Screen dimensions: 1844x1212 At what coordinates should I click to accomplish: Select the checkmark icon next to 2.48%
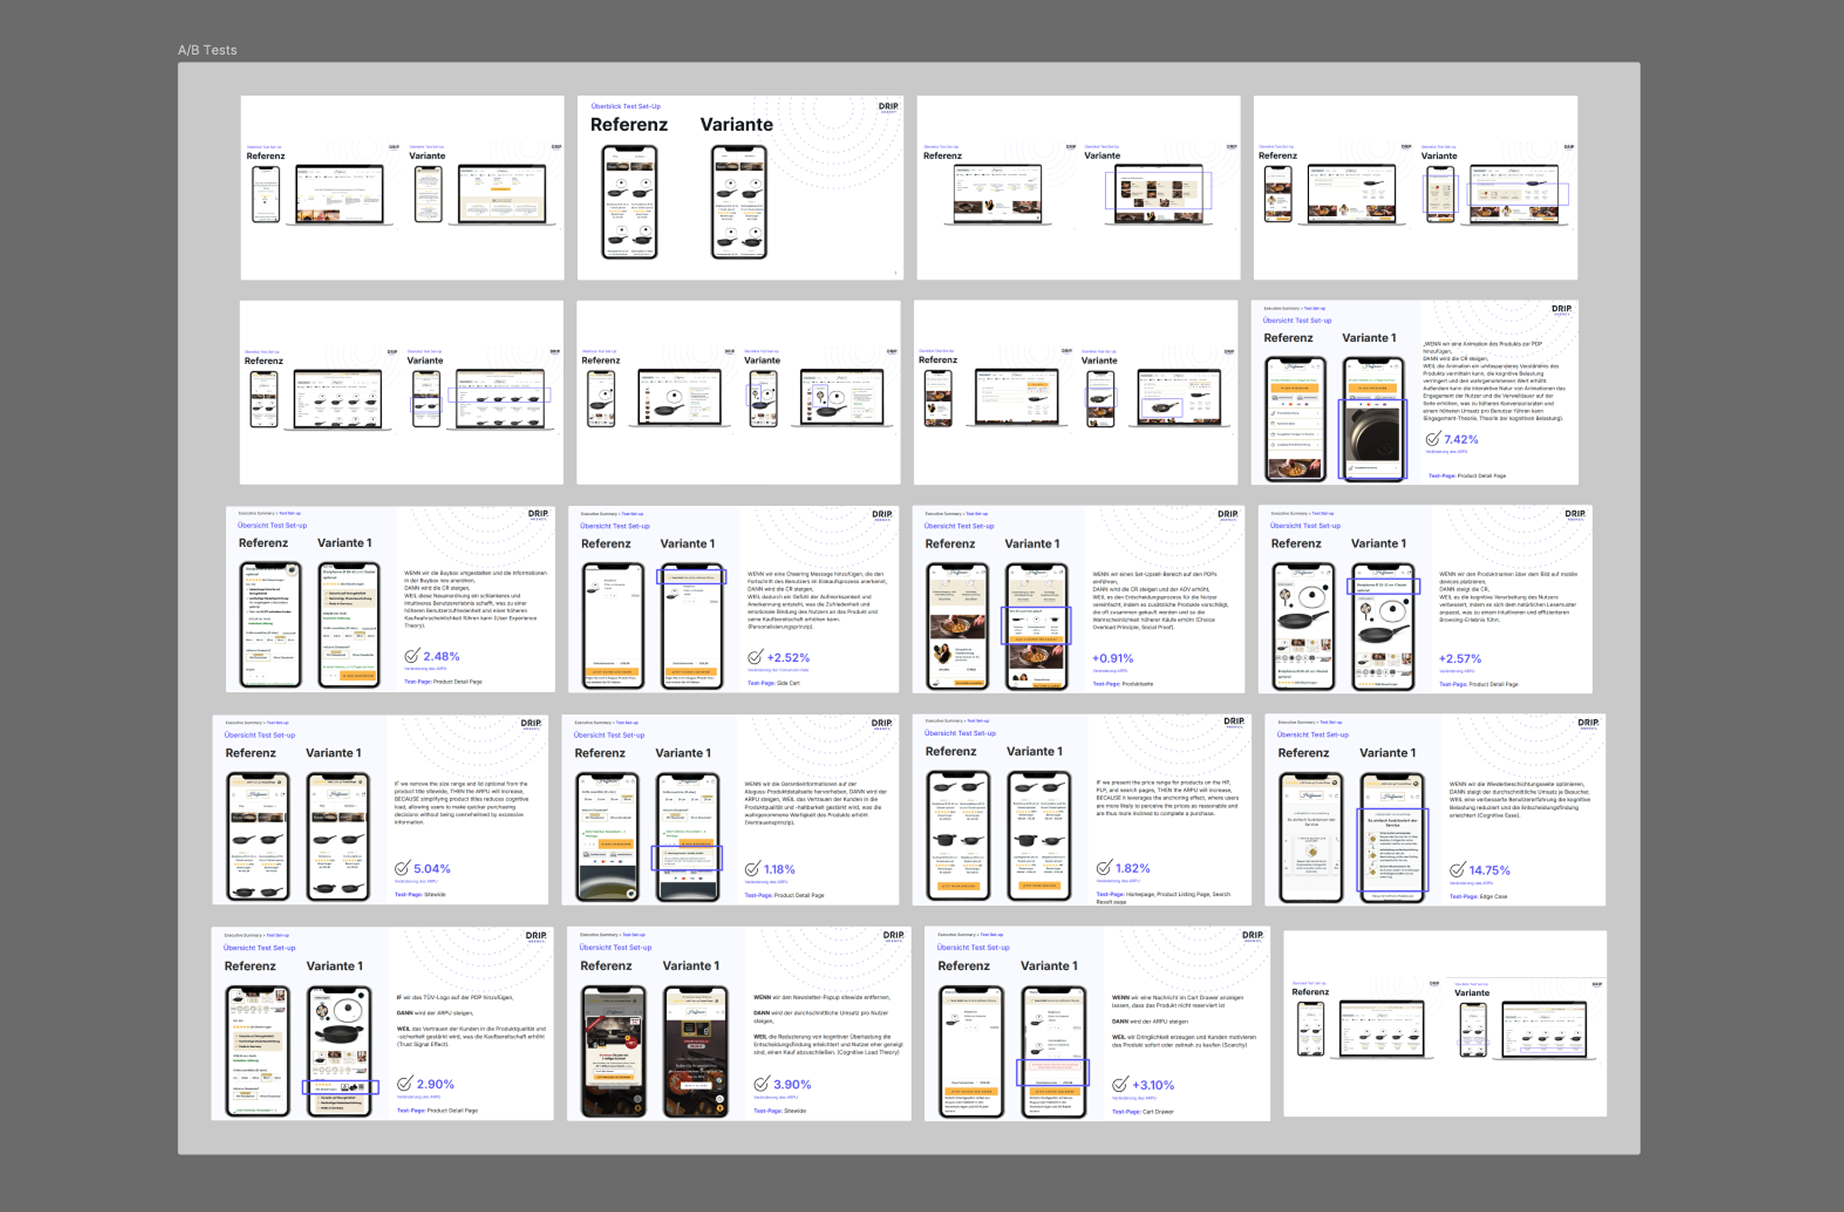(412, 656)
